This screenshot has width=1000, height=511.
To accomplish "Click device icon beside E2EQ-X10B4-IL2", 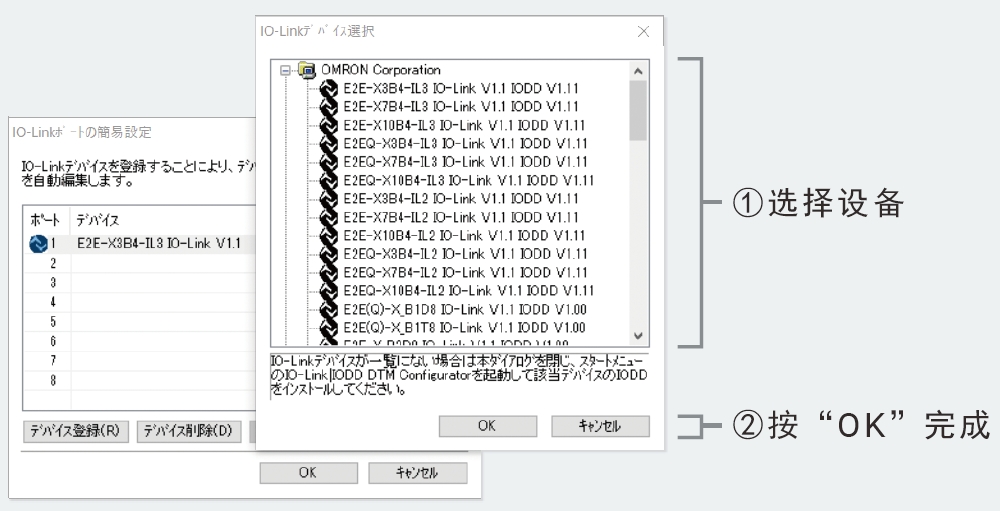I will click(x=328, y=291).
